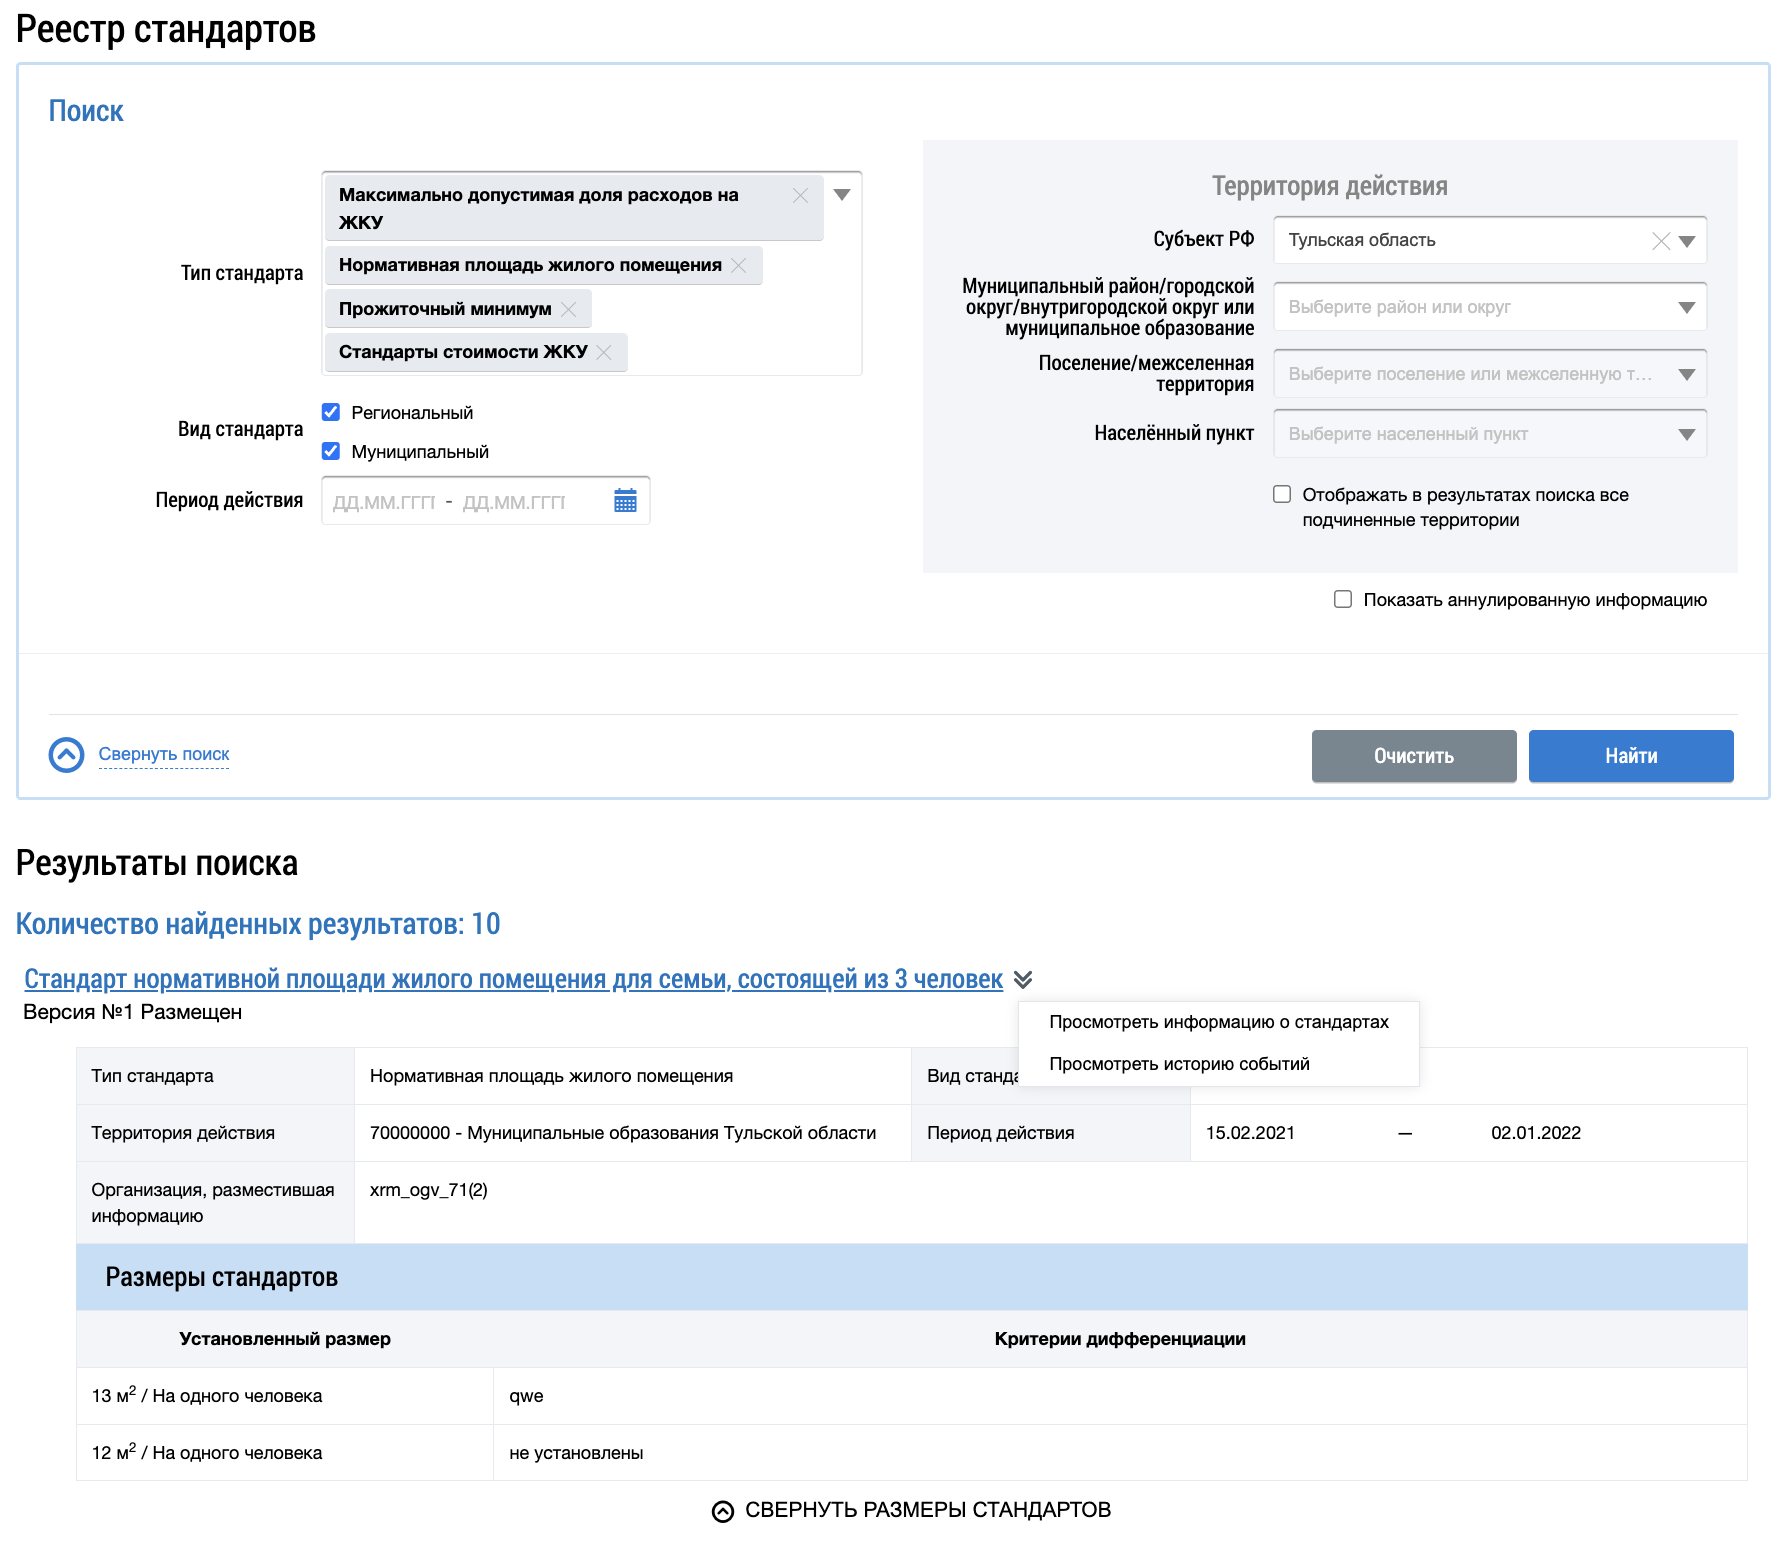Open calendar picker for Период действия
The image size is (1782, 1556).
(625, 501)
